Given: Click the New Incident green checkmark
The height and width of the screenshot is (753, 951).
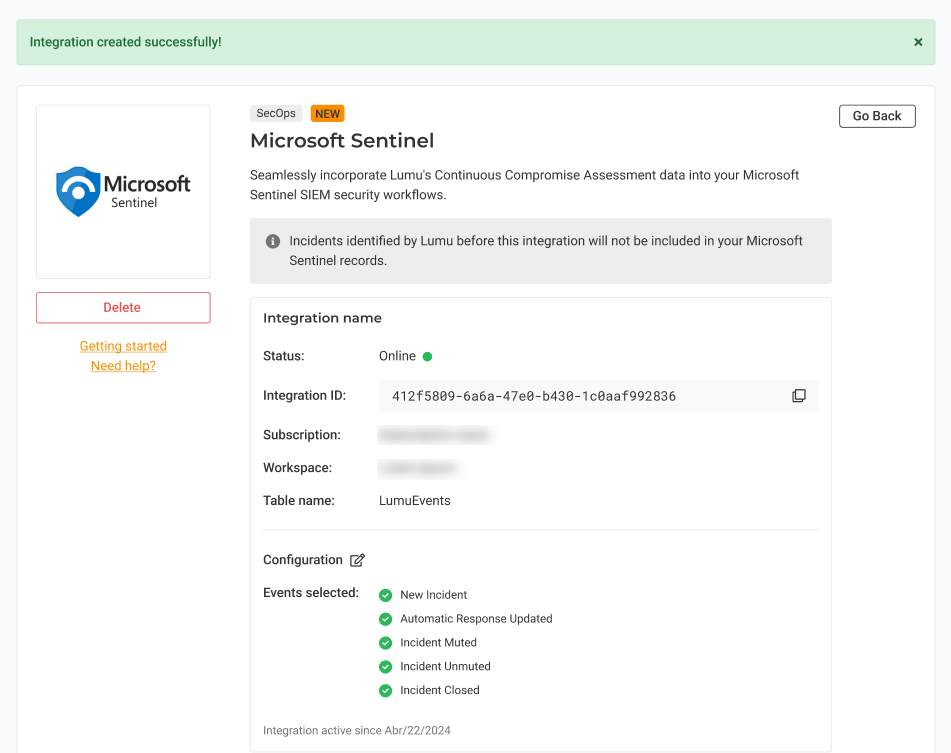Looking at the screenshot, I should pyautogui.click(x=385, y=595).
